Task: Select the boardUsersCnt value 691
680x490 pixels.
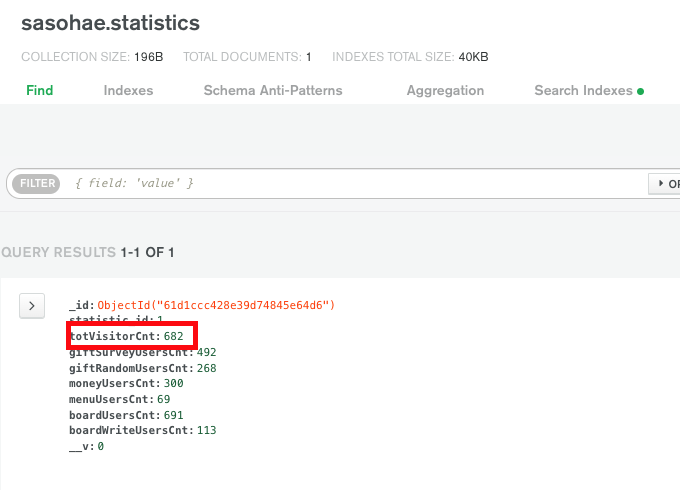Action: click(173, 415)
